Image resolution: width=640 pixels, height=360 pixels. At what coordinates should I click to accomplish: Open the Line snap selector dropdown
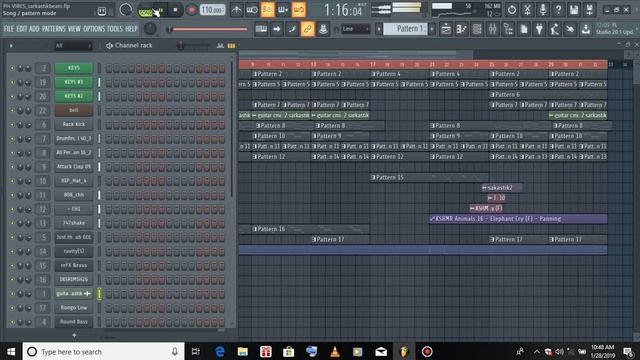356,29
